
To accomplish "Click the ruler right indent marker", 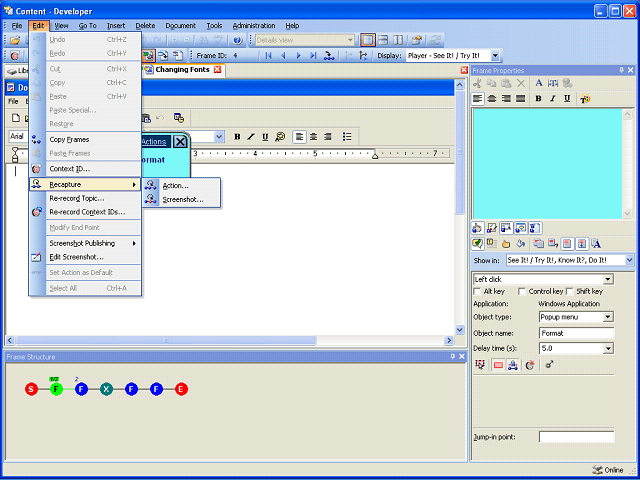I will (x=375, y=156).
